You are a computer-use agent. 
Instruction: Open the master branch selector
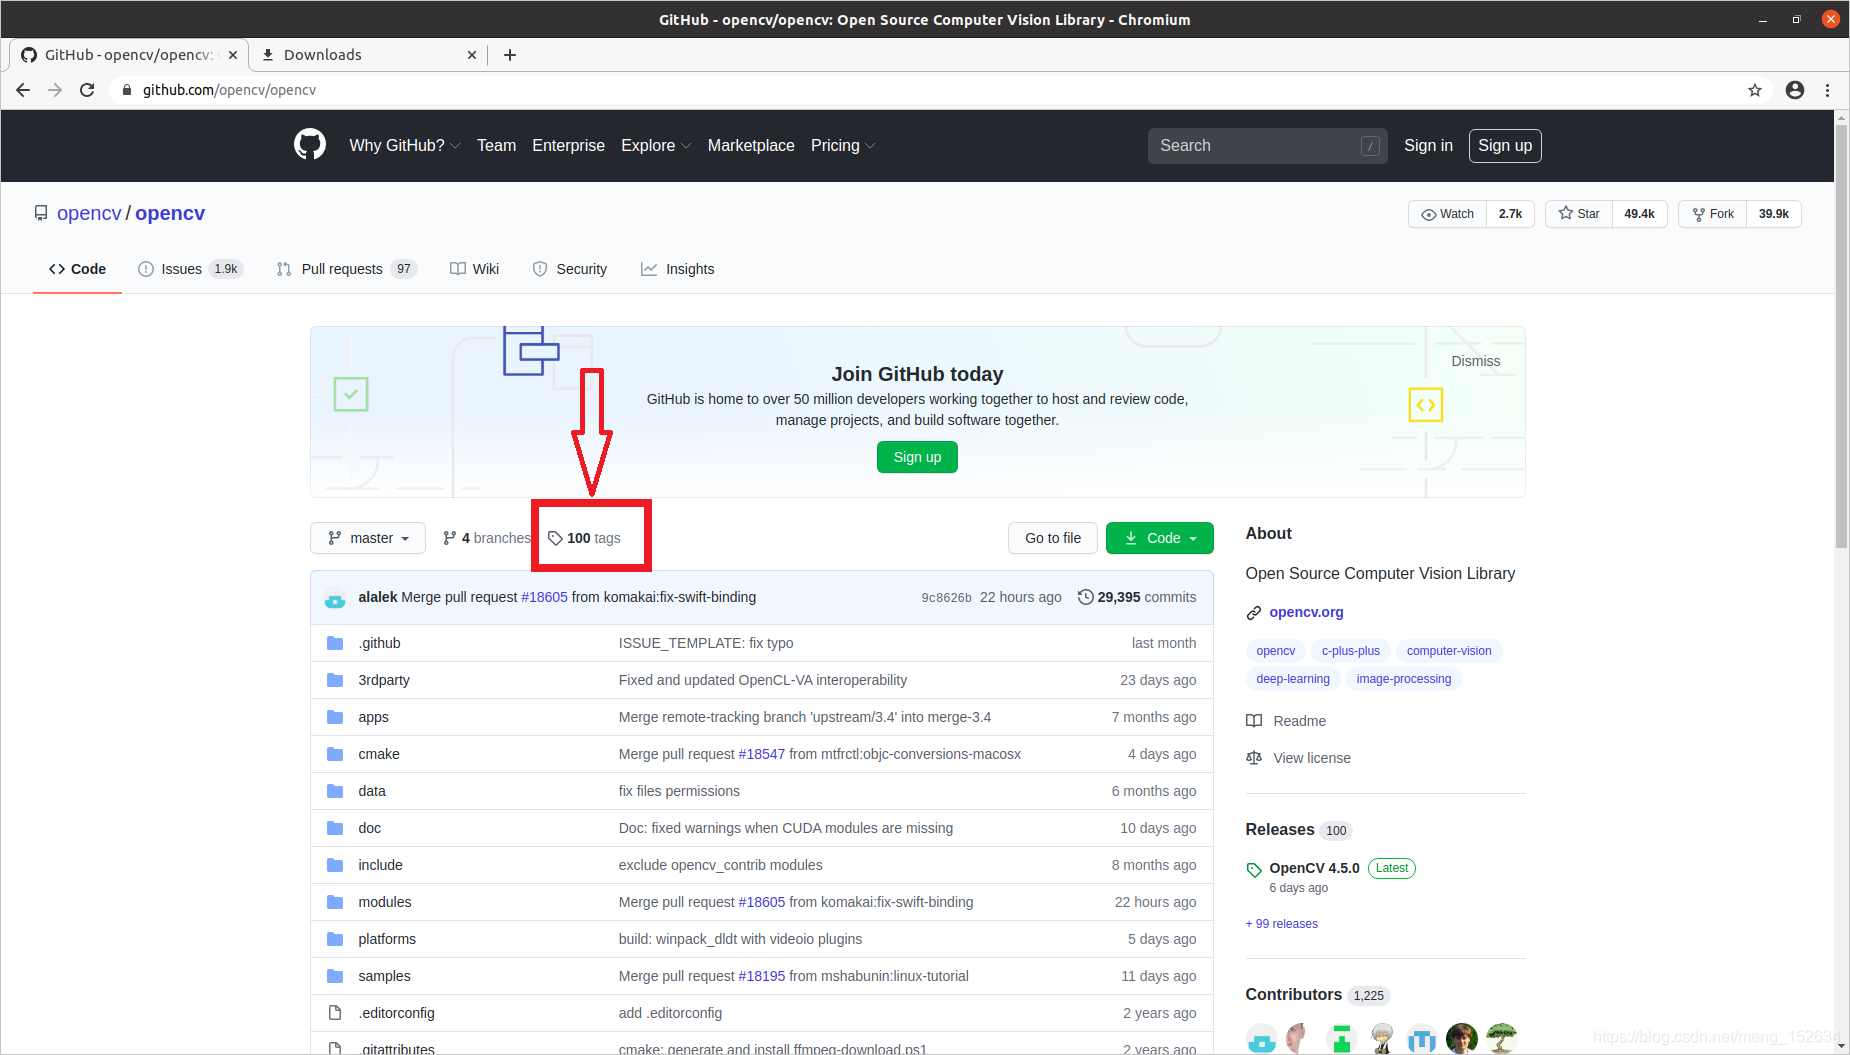[x=368, y=538]
